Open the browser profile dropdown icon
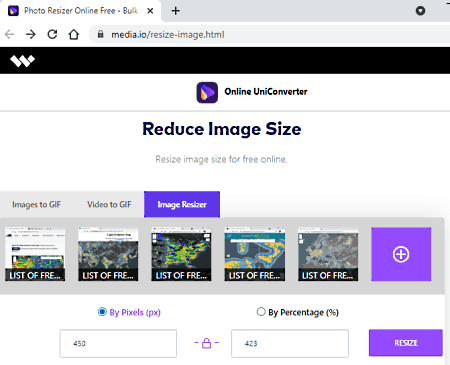450x365 pixels. [x=420, y=11]
